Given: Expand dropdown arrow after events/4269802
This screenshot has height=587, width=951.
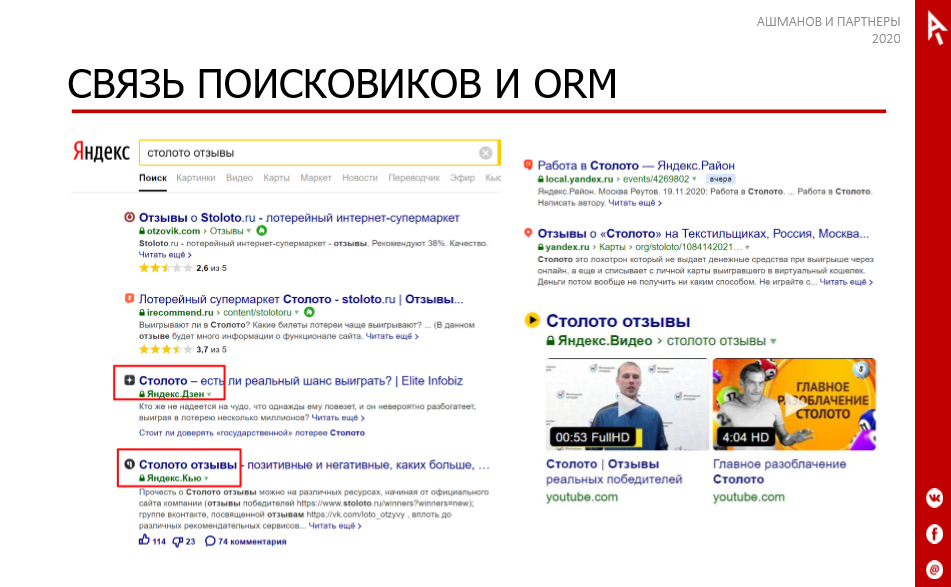Looking at the screenshot, I should click(694, 179).
